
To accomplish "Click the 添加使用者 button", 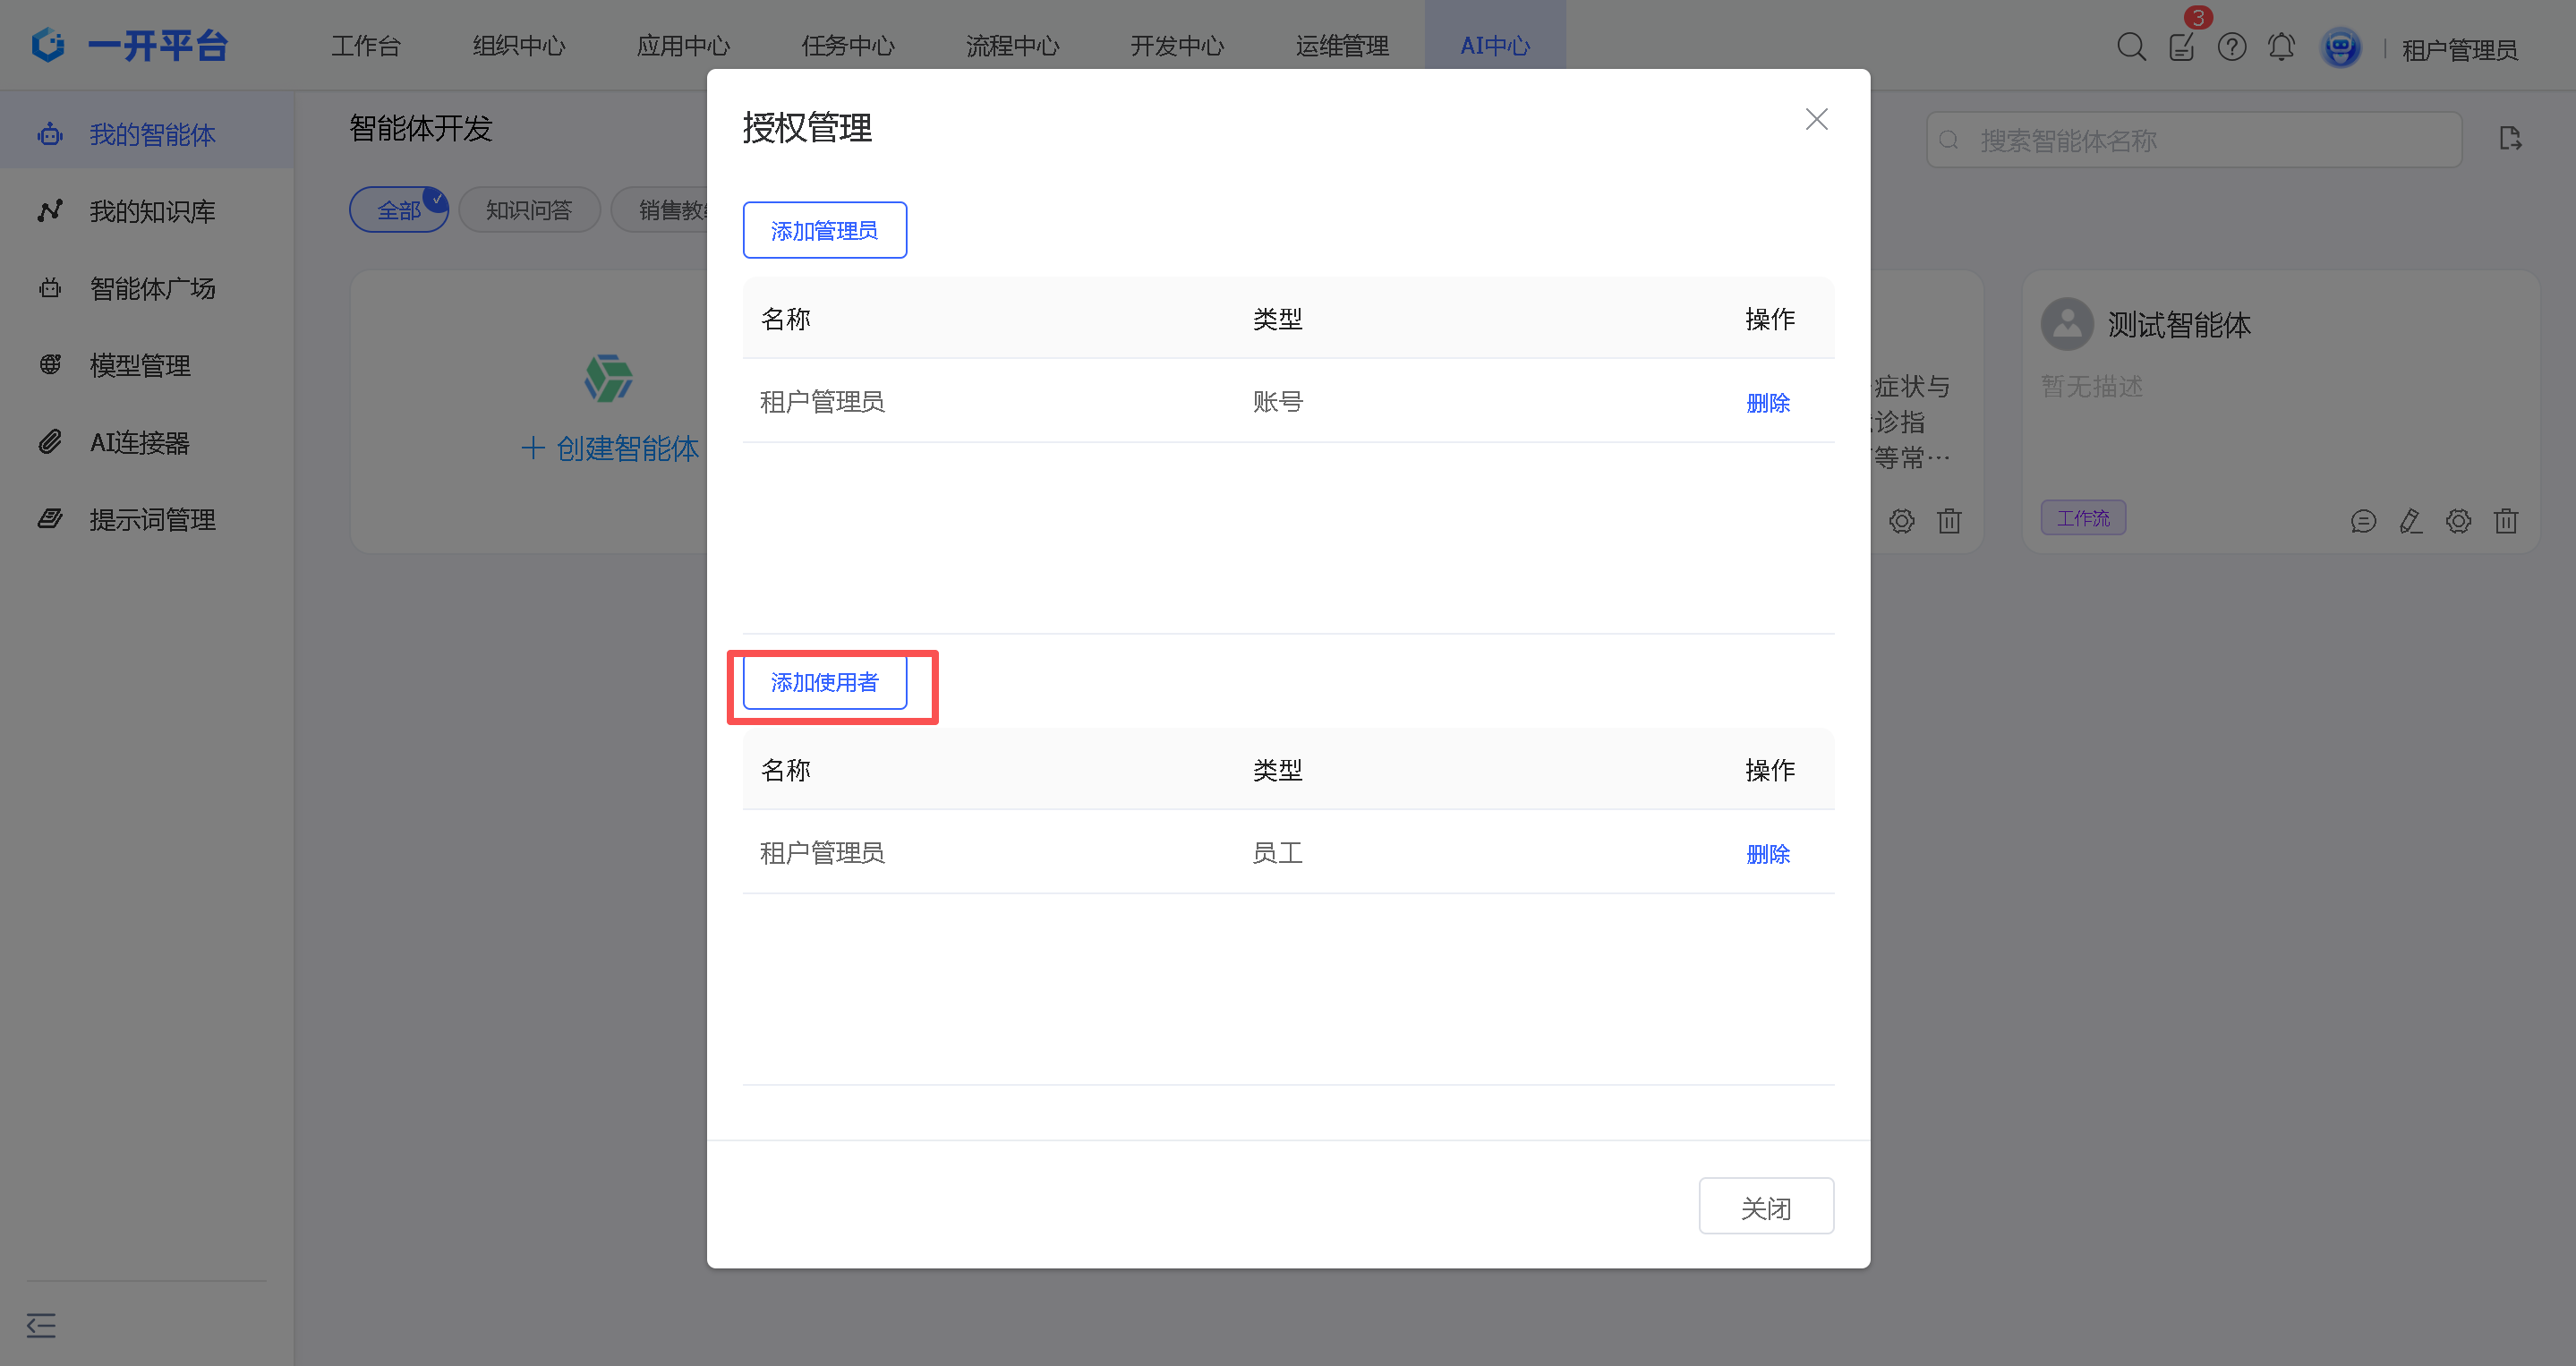I will click(824, 682).
